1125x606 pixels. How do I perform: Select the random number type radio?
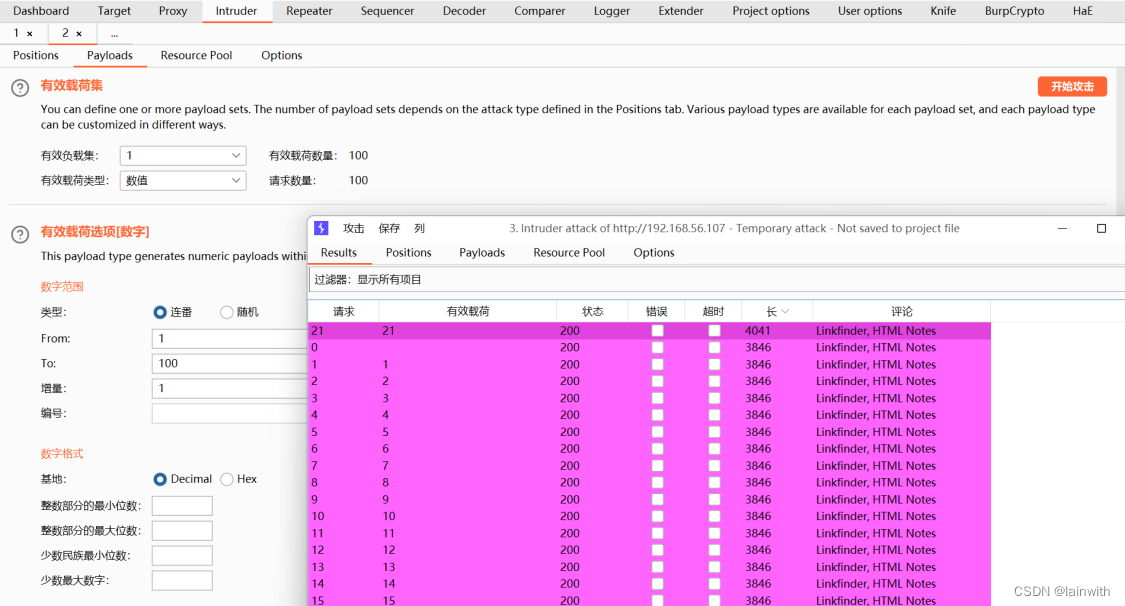click(227, 312)
